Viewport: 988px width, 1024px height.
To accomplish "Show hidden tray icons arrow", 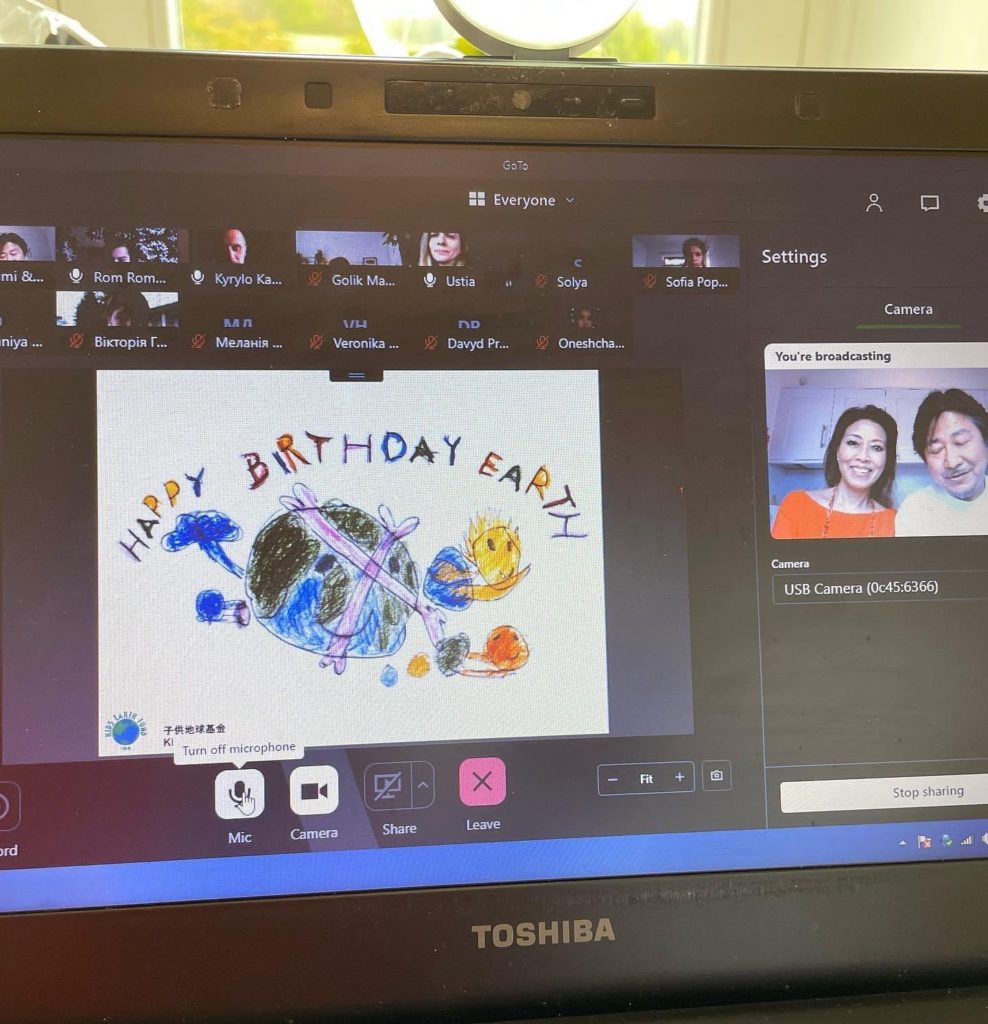I will [x=902, y=843].
